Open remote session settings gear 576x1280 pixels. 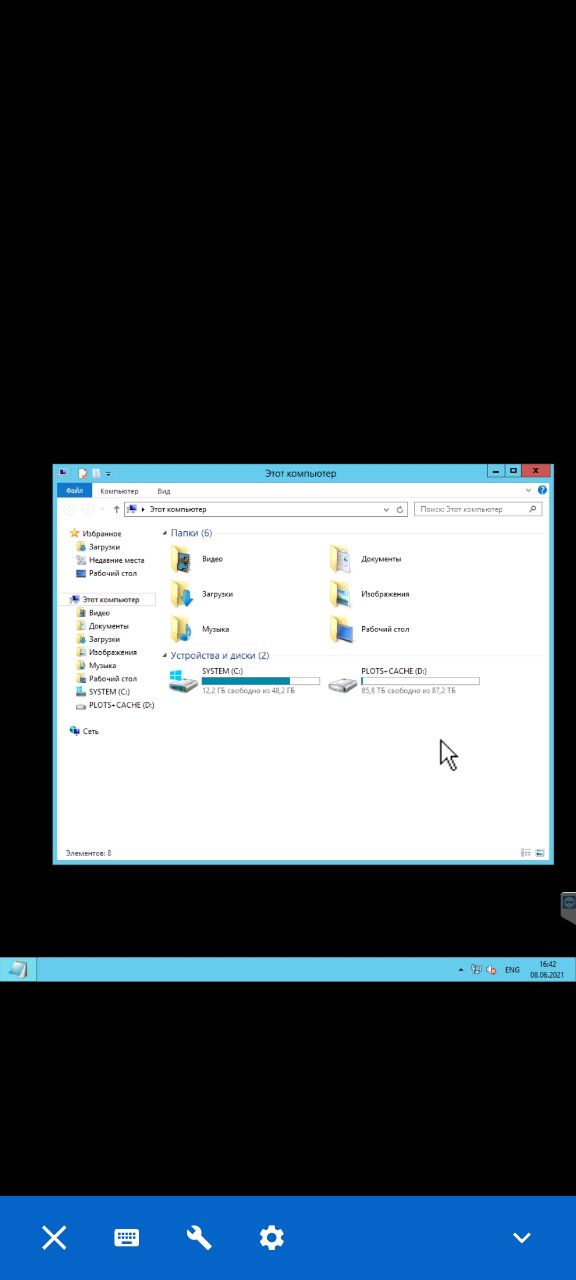(271, 1238)
